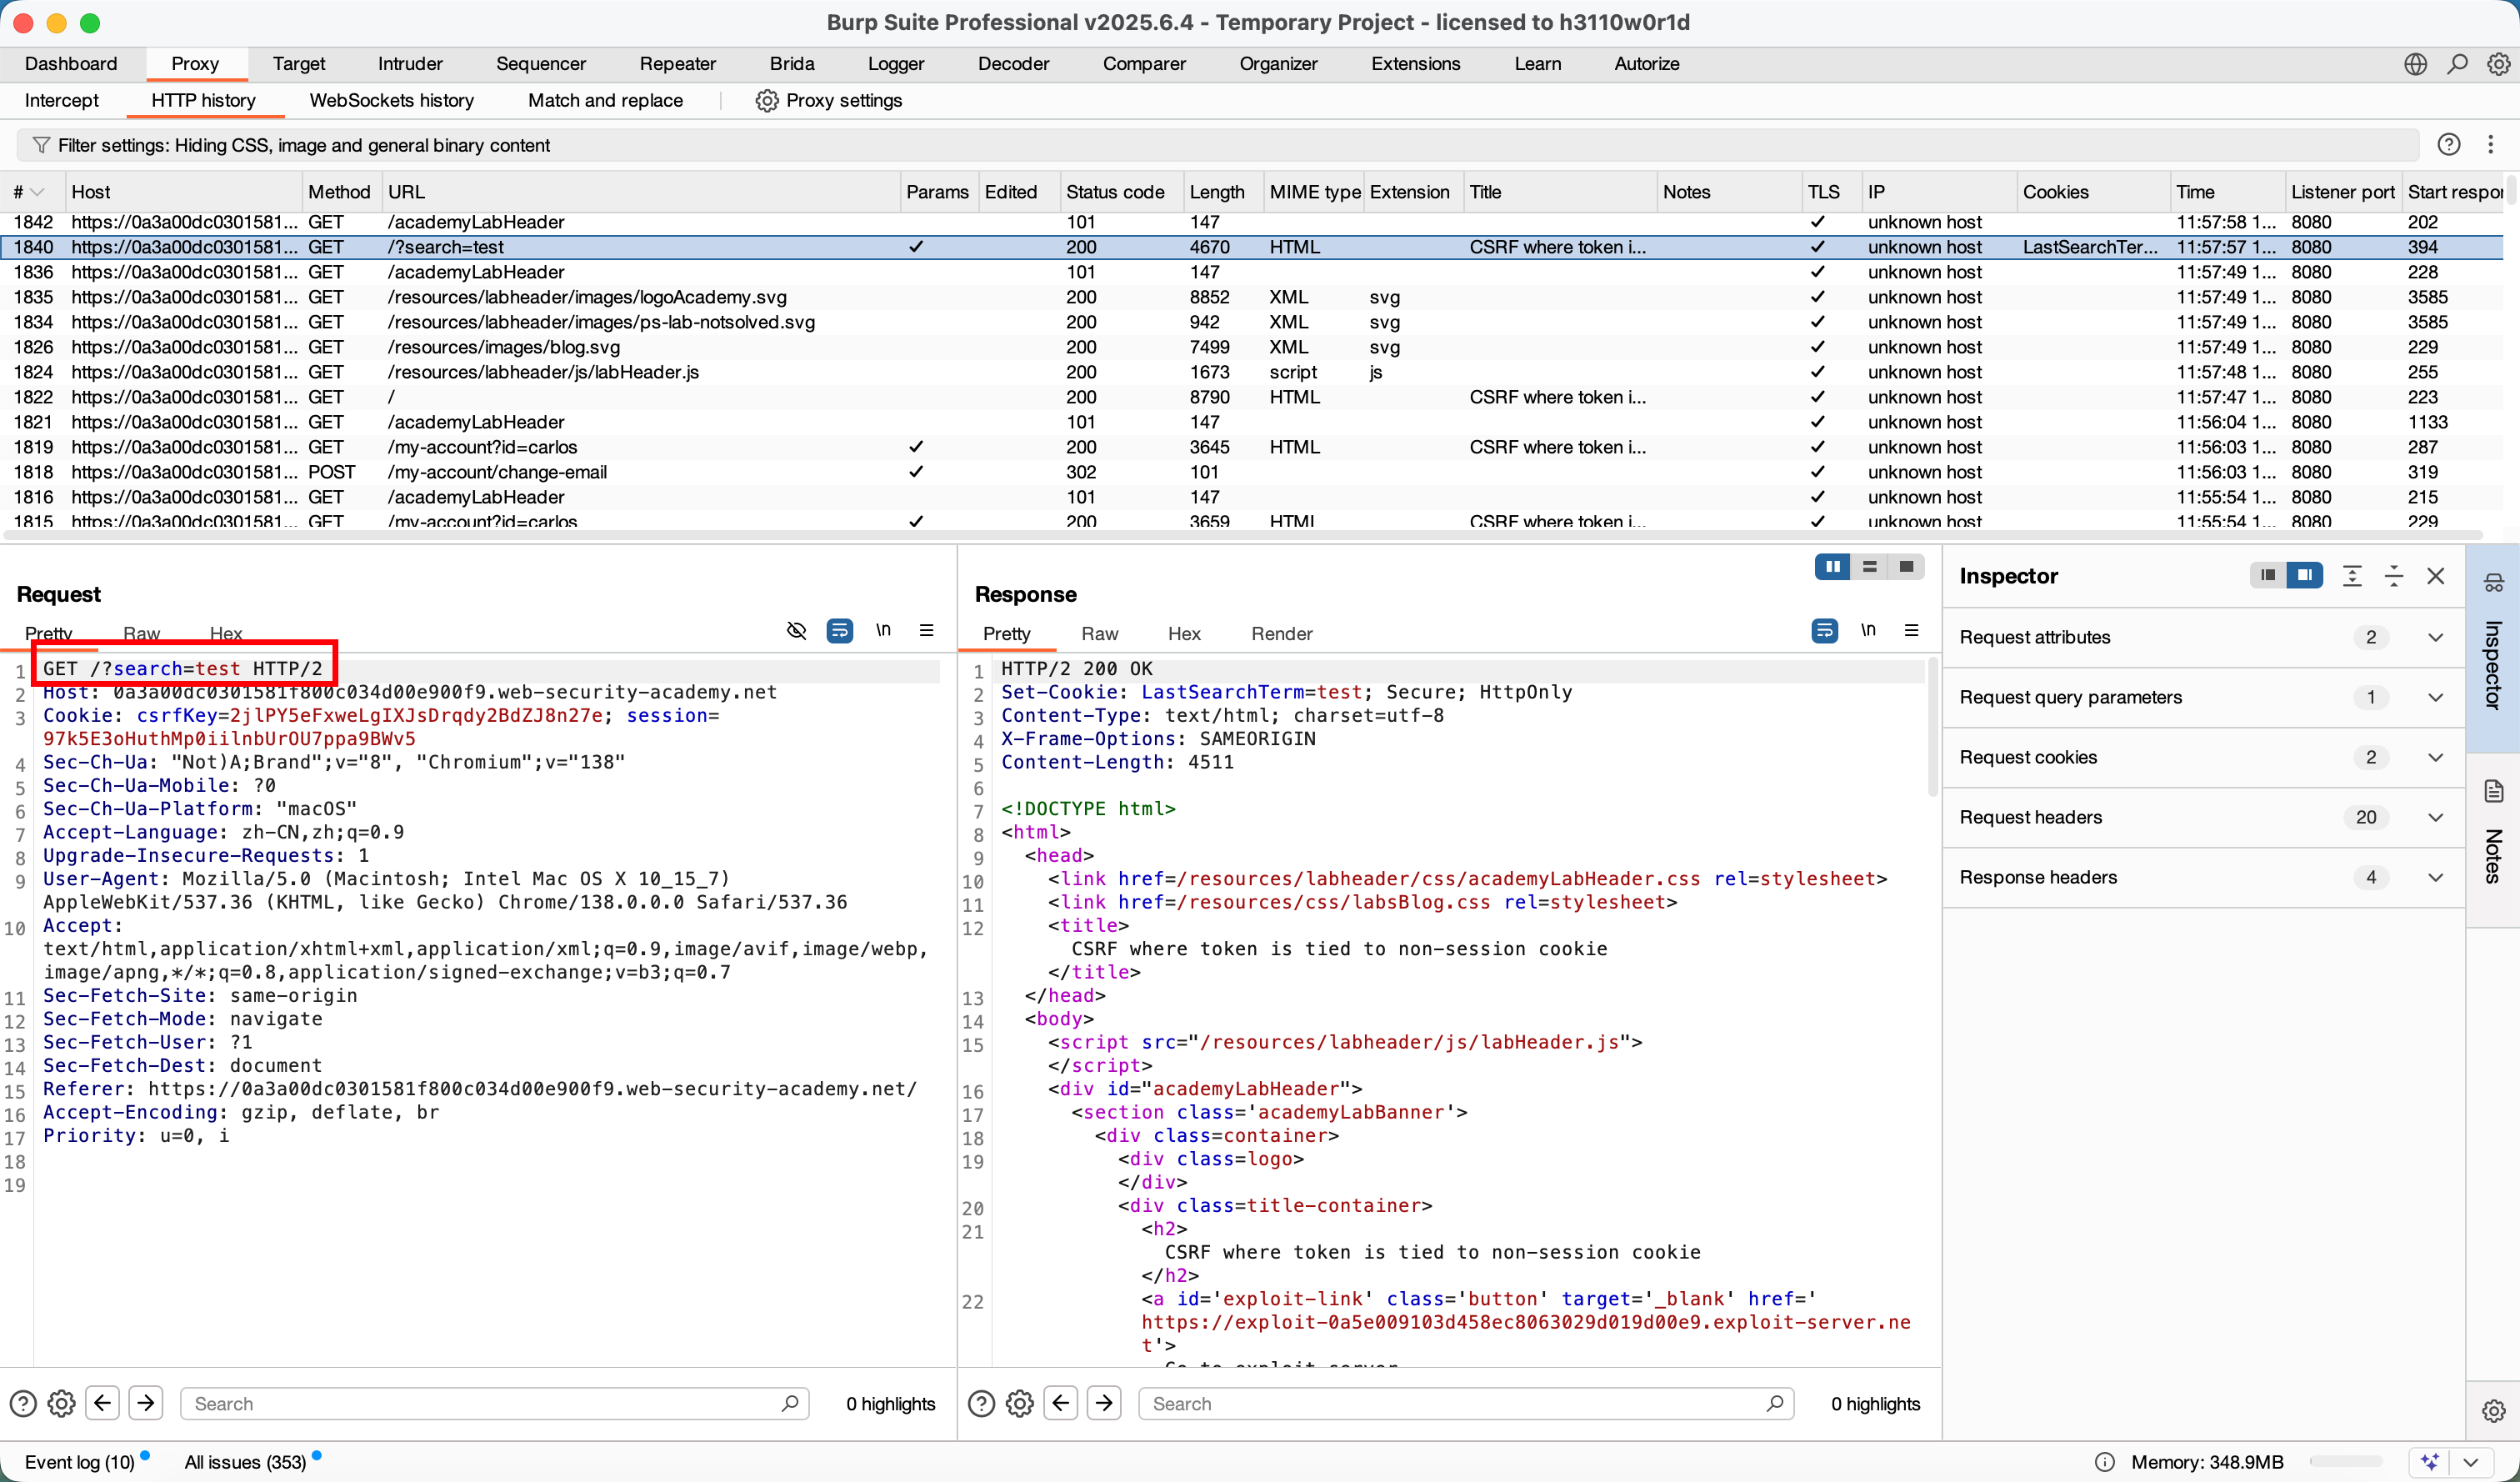Viewport: 2520px width, 1482px height.
Task: Expand the Request headers section
Action: point(2435,817)
